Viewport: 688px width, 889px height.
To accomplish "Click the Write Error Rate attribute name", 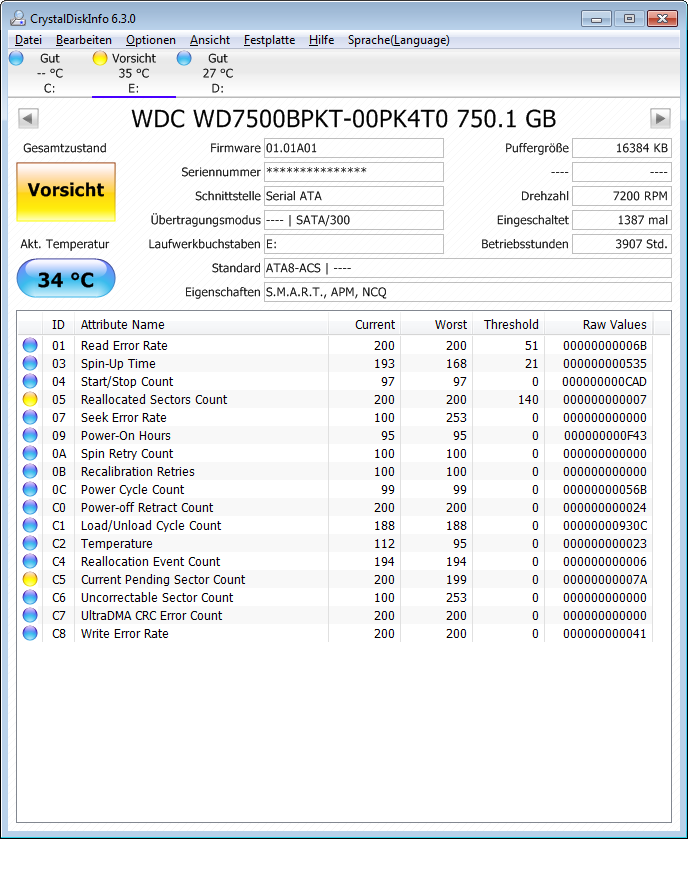I will tap(124, 634).
